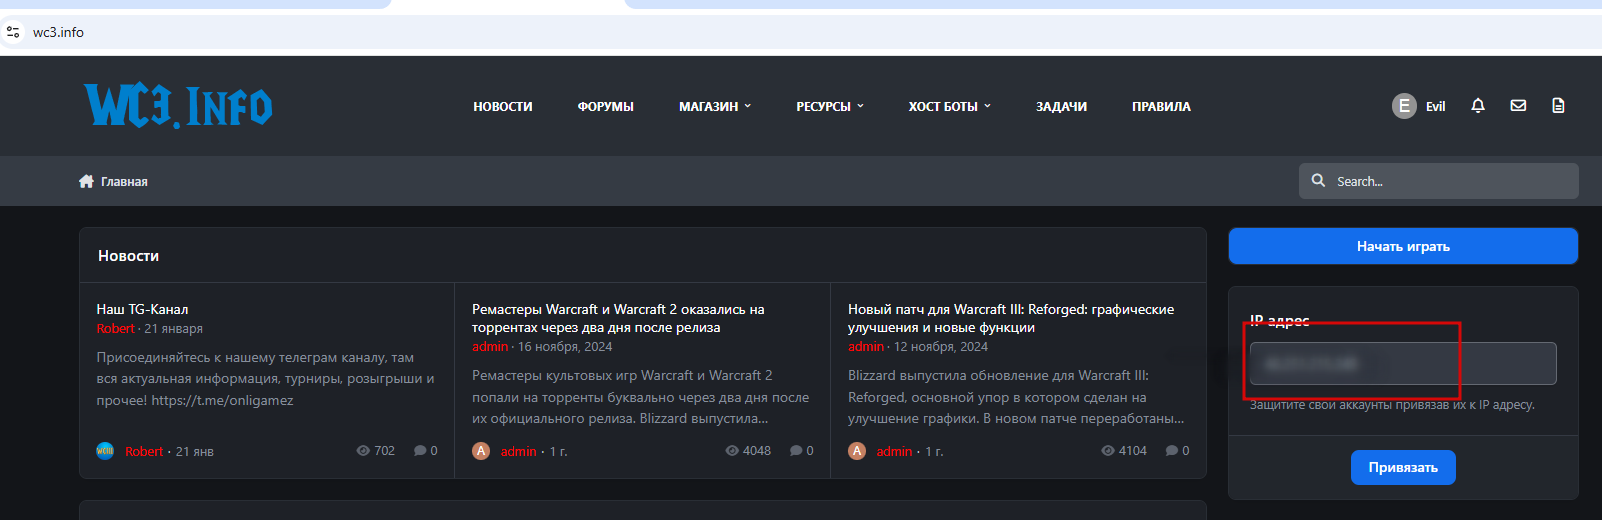Expand the РЕСУРСЫ dropdown menu

pyautogui.click(x=830, y=106)
